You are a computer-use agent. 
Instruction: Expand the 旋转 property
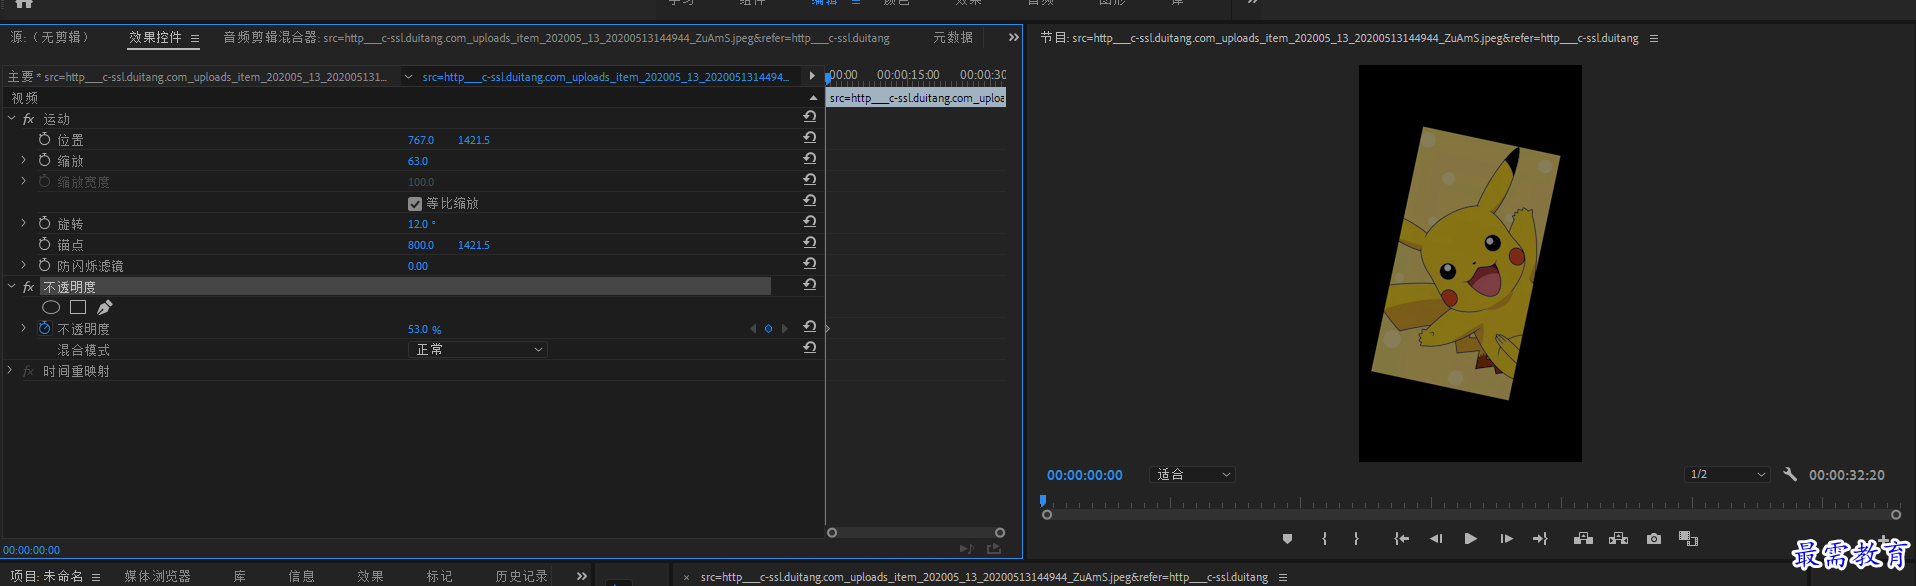click(23, 223)
